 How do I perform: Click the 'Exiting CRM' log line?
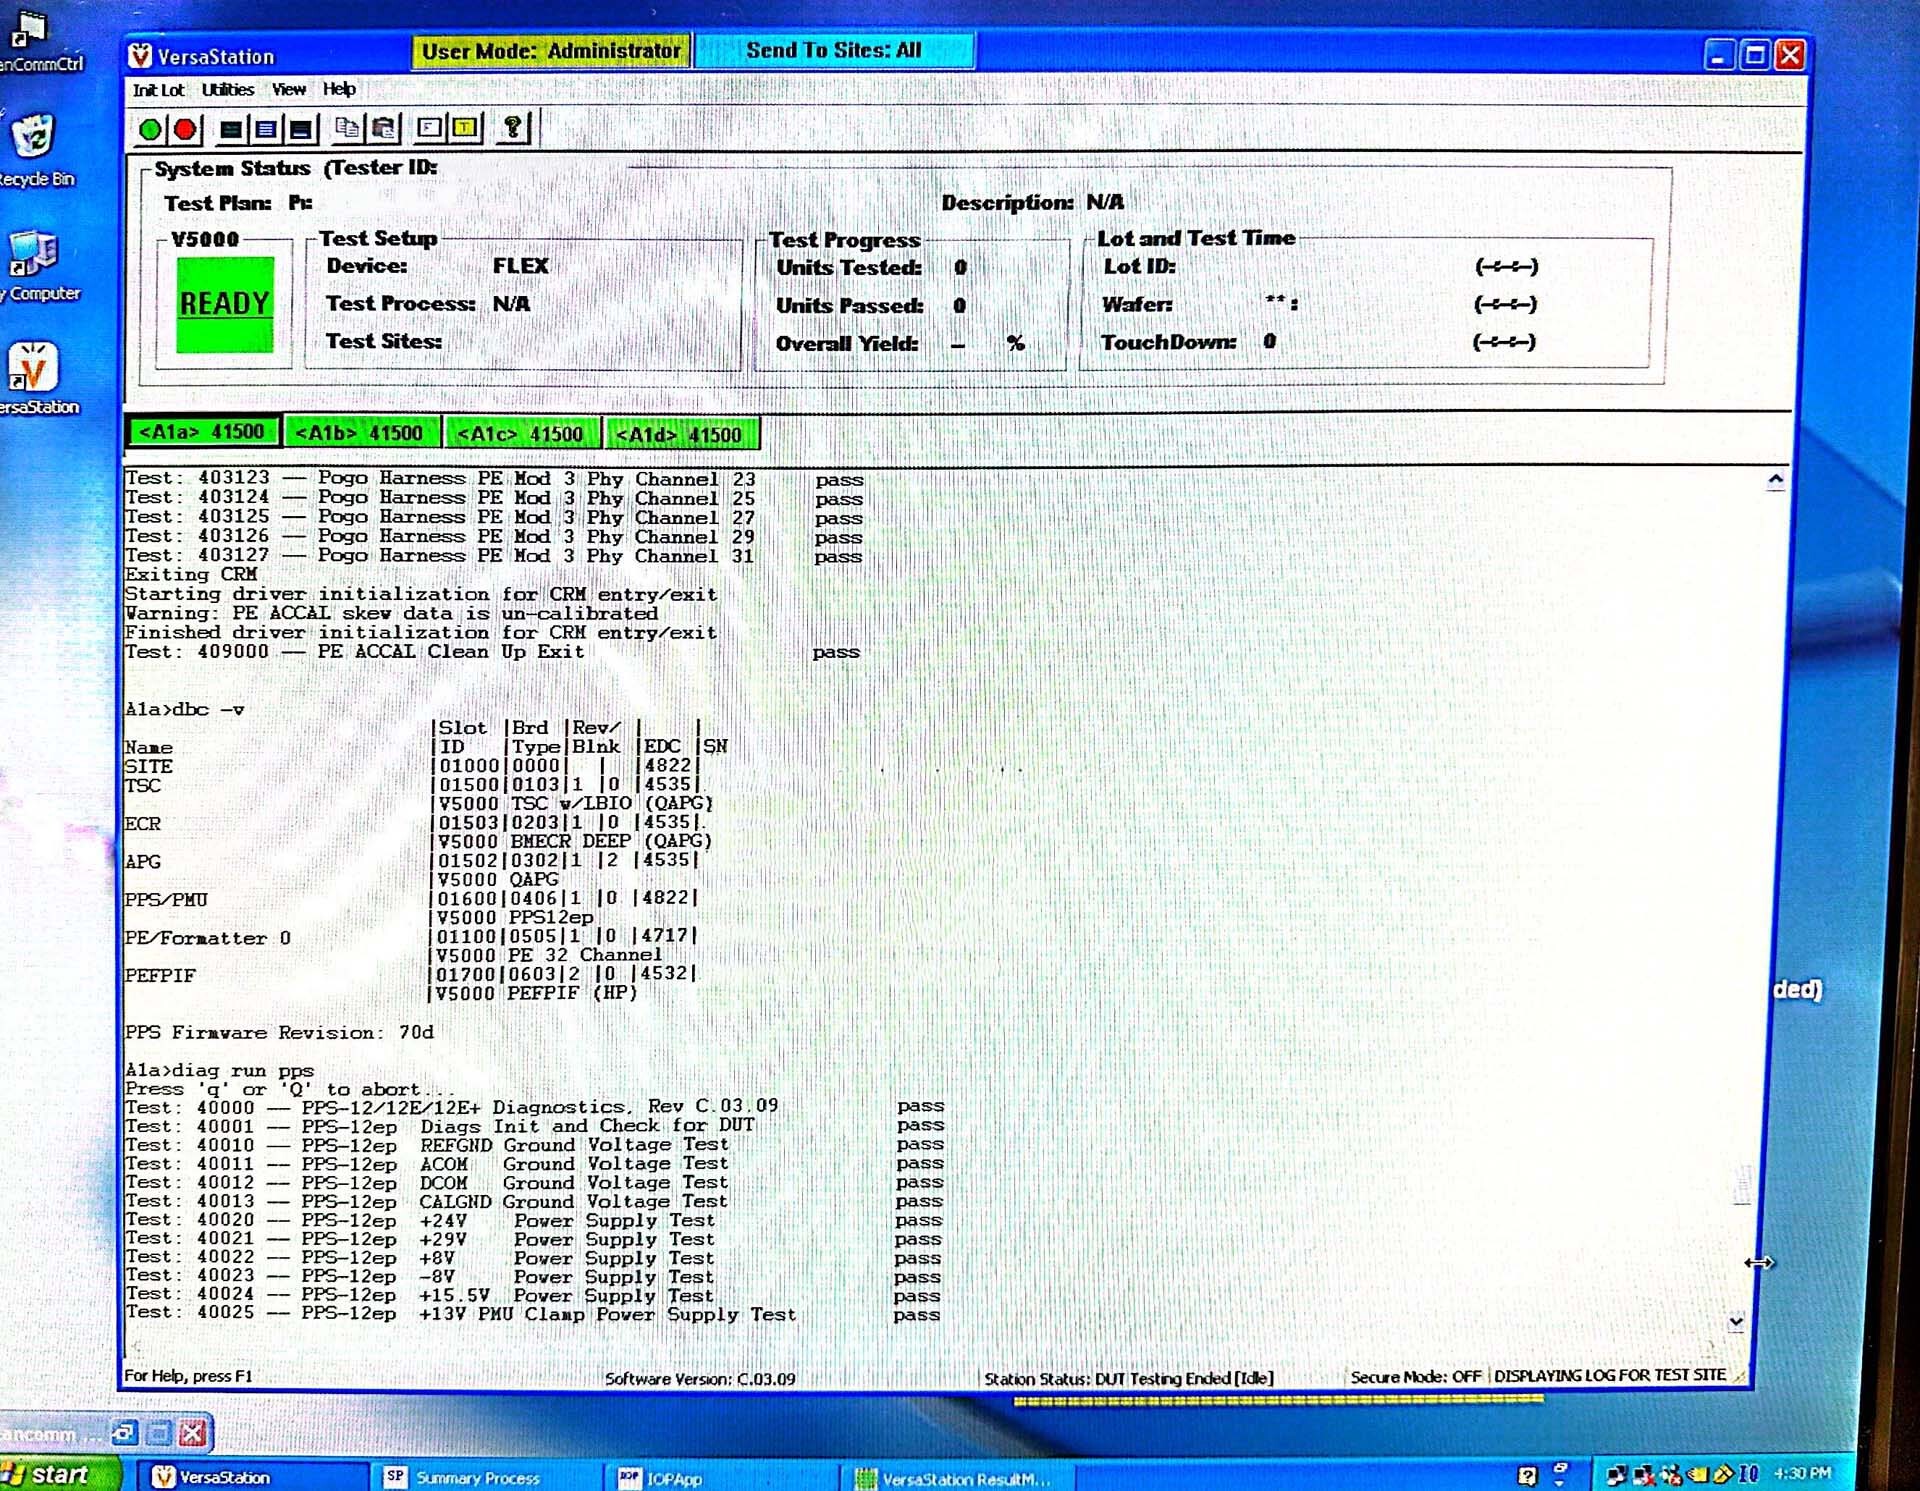click(x=191, y=574)
